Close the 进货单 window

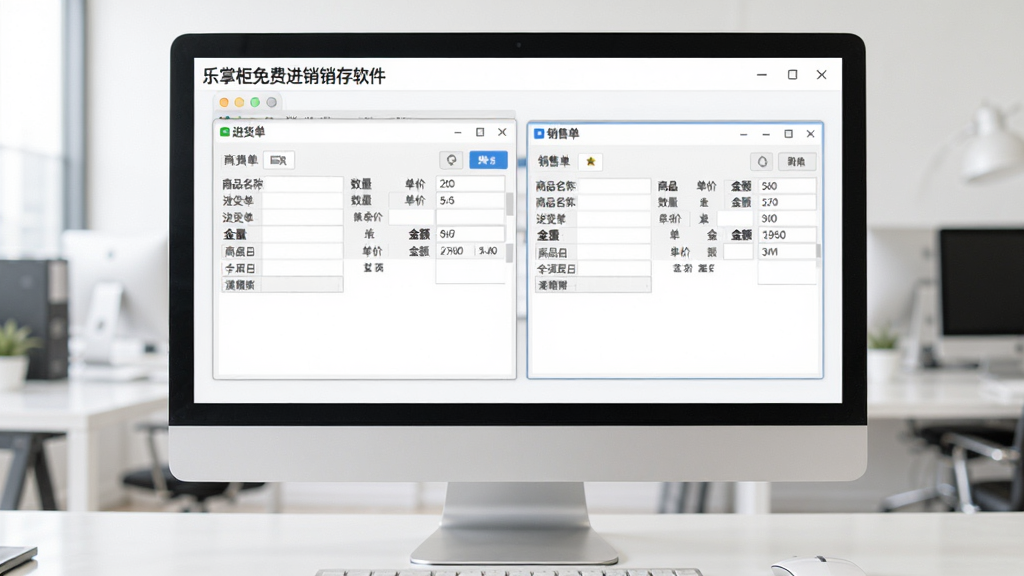click(x=502, y=132)
